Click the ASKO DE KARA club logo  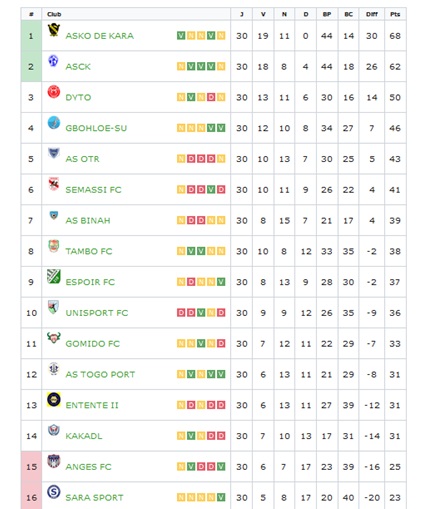coord(53,30)
